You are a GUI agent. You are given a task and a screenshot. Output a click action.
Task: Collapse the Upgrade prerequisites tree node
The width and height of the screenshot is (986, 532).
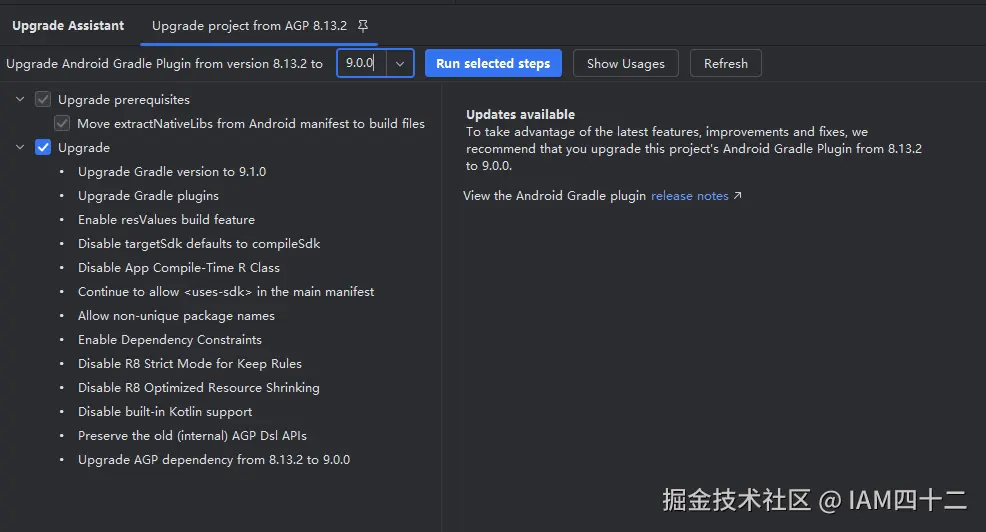coord(20,100)
